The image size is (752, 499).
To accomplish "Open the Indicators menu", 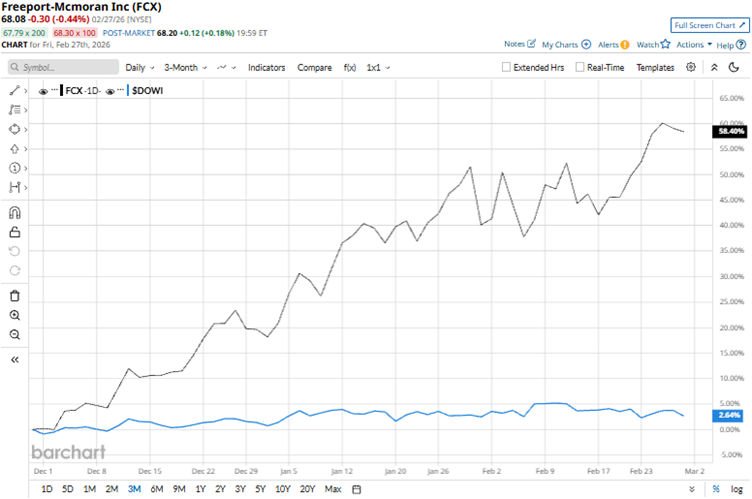I will coord(266,68).
